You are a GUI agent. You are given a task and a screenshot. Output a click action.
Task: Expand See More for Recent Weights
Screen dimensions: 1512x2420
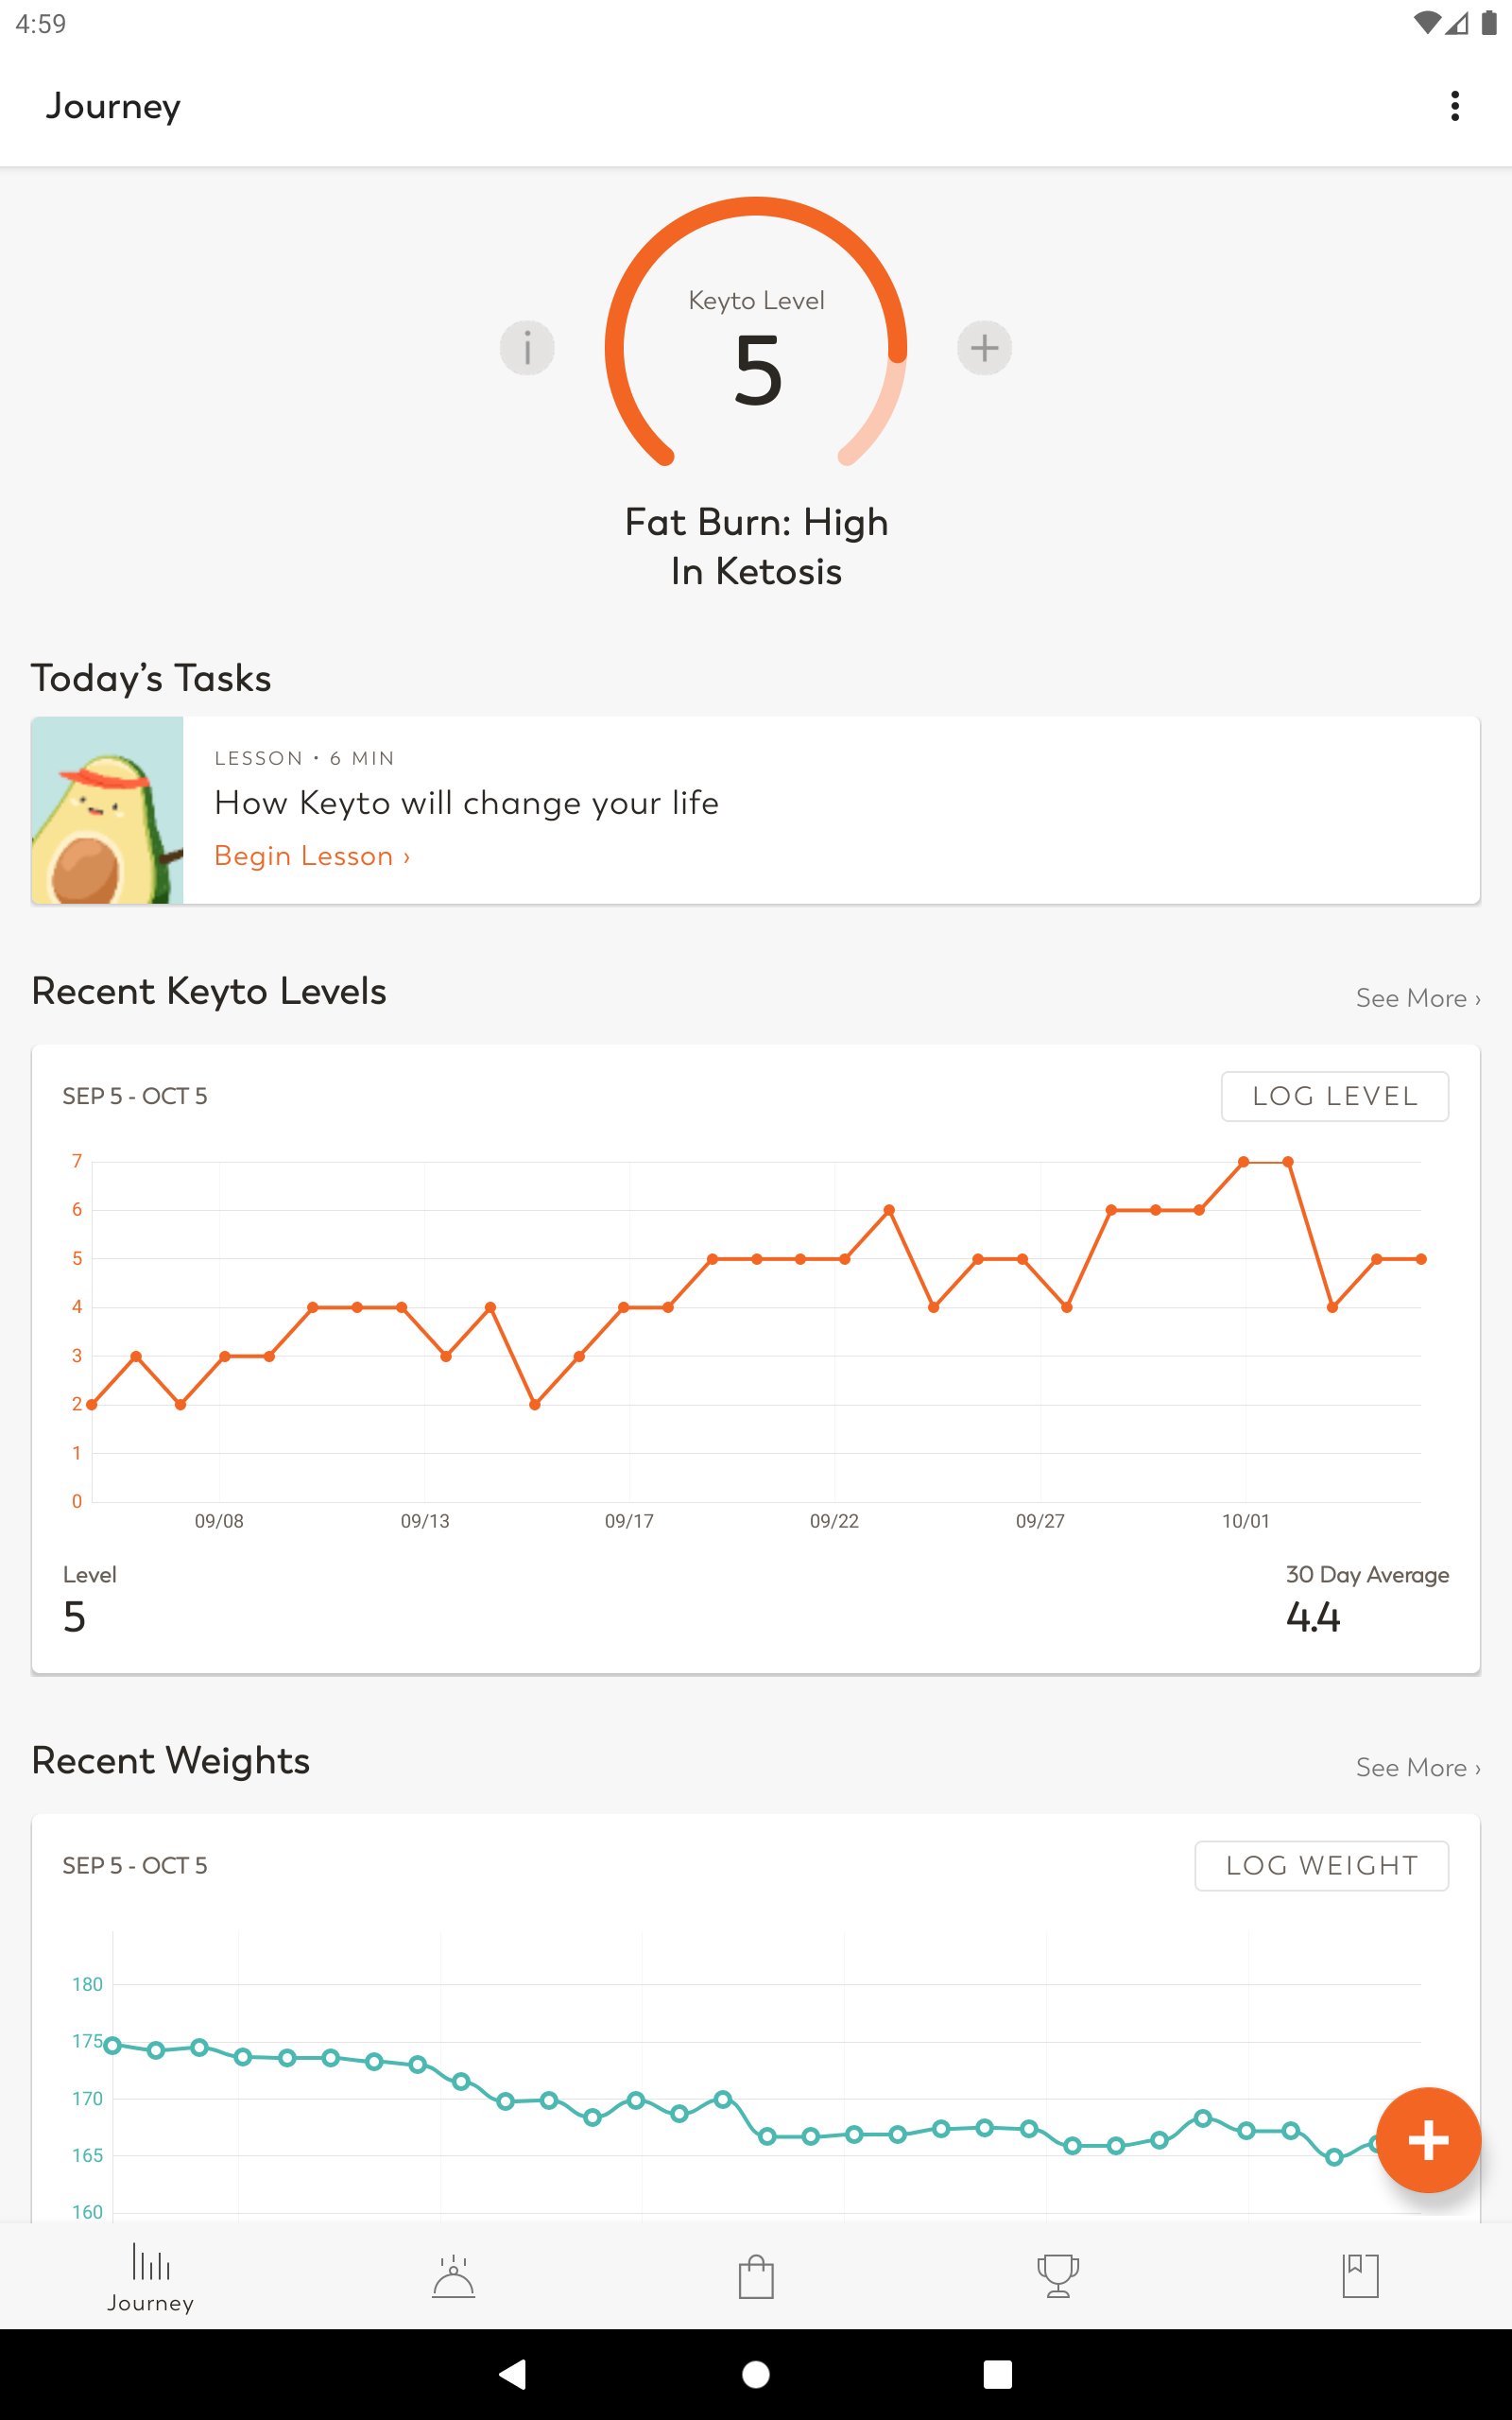[1417, 1768]
